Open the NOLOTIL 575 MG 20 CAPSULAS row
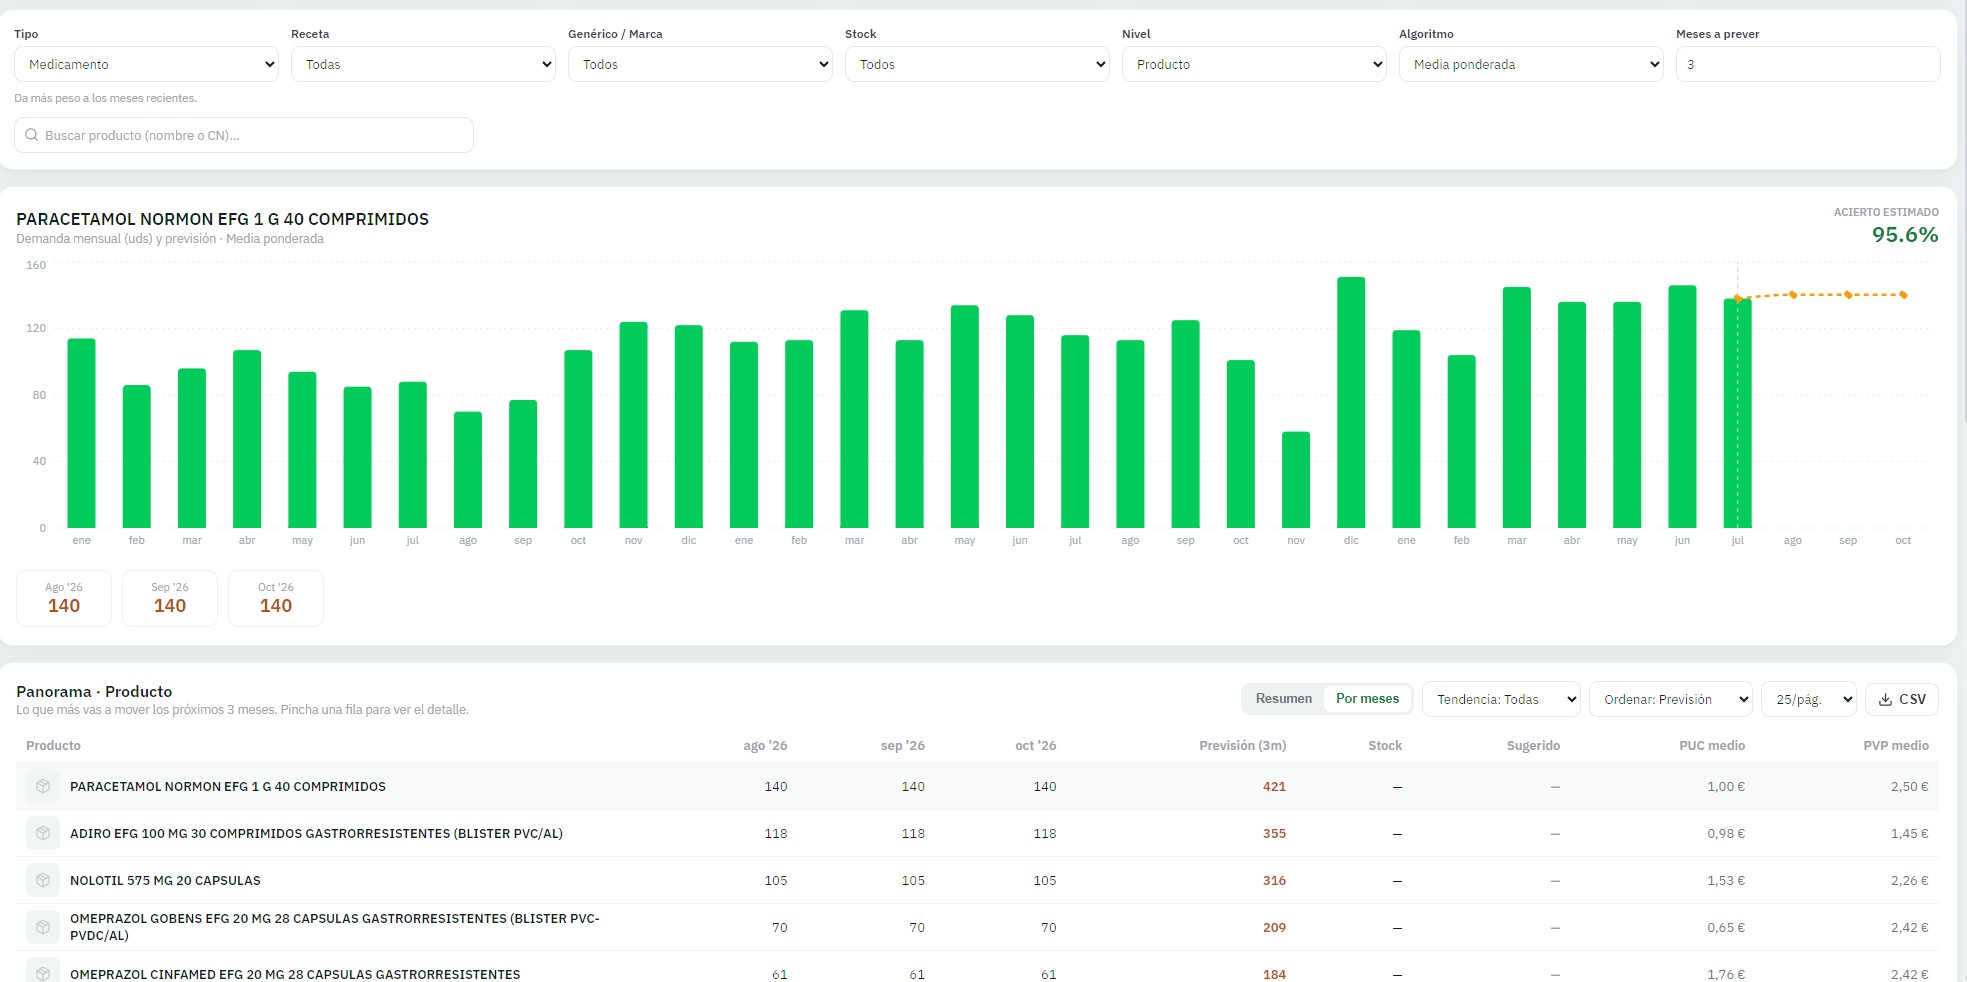 click(x=977, y=880)
